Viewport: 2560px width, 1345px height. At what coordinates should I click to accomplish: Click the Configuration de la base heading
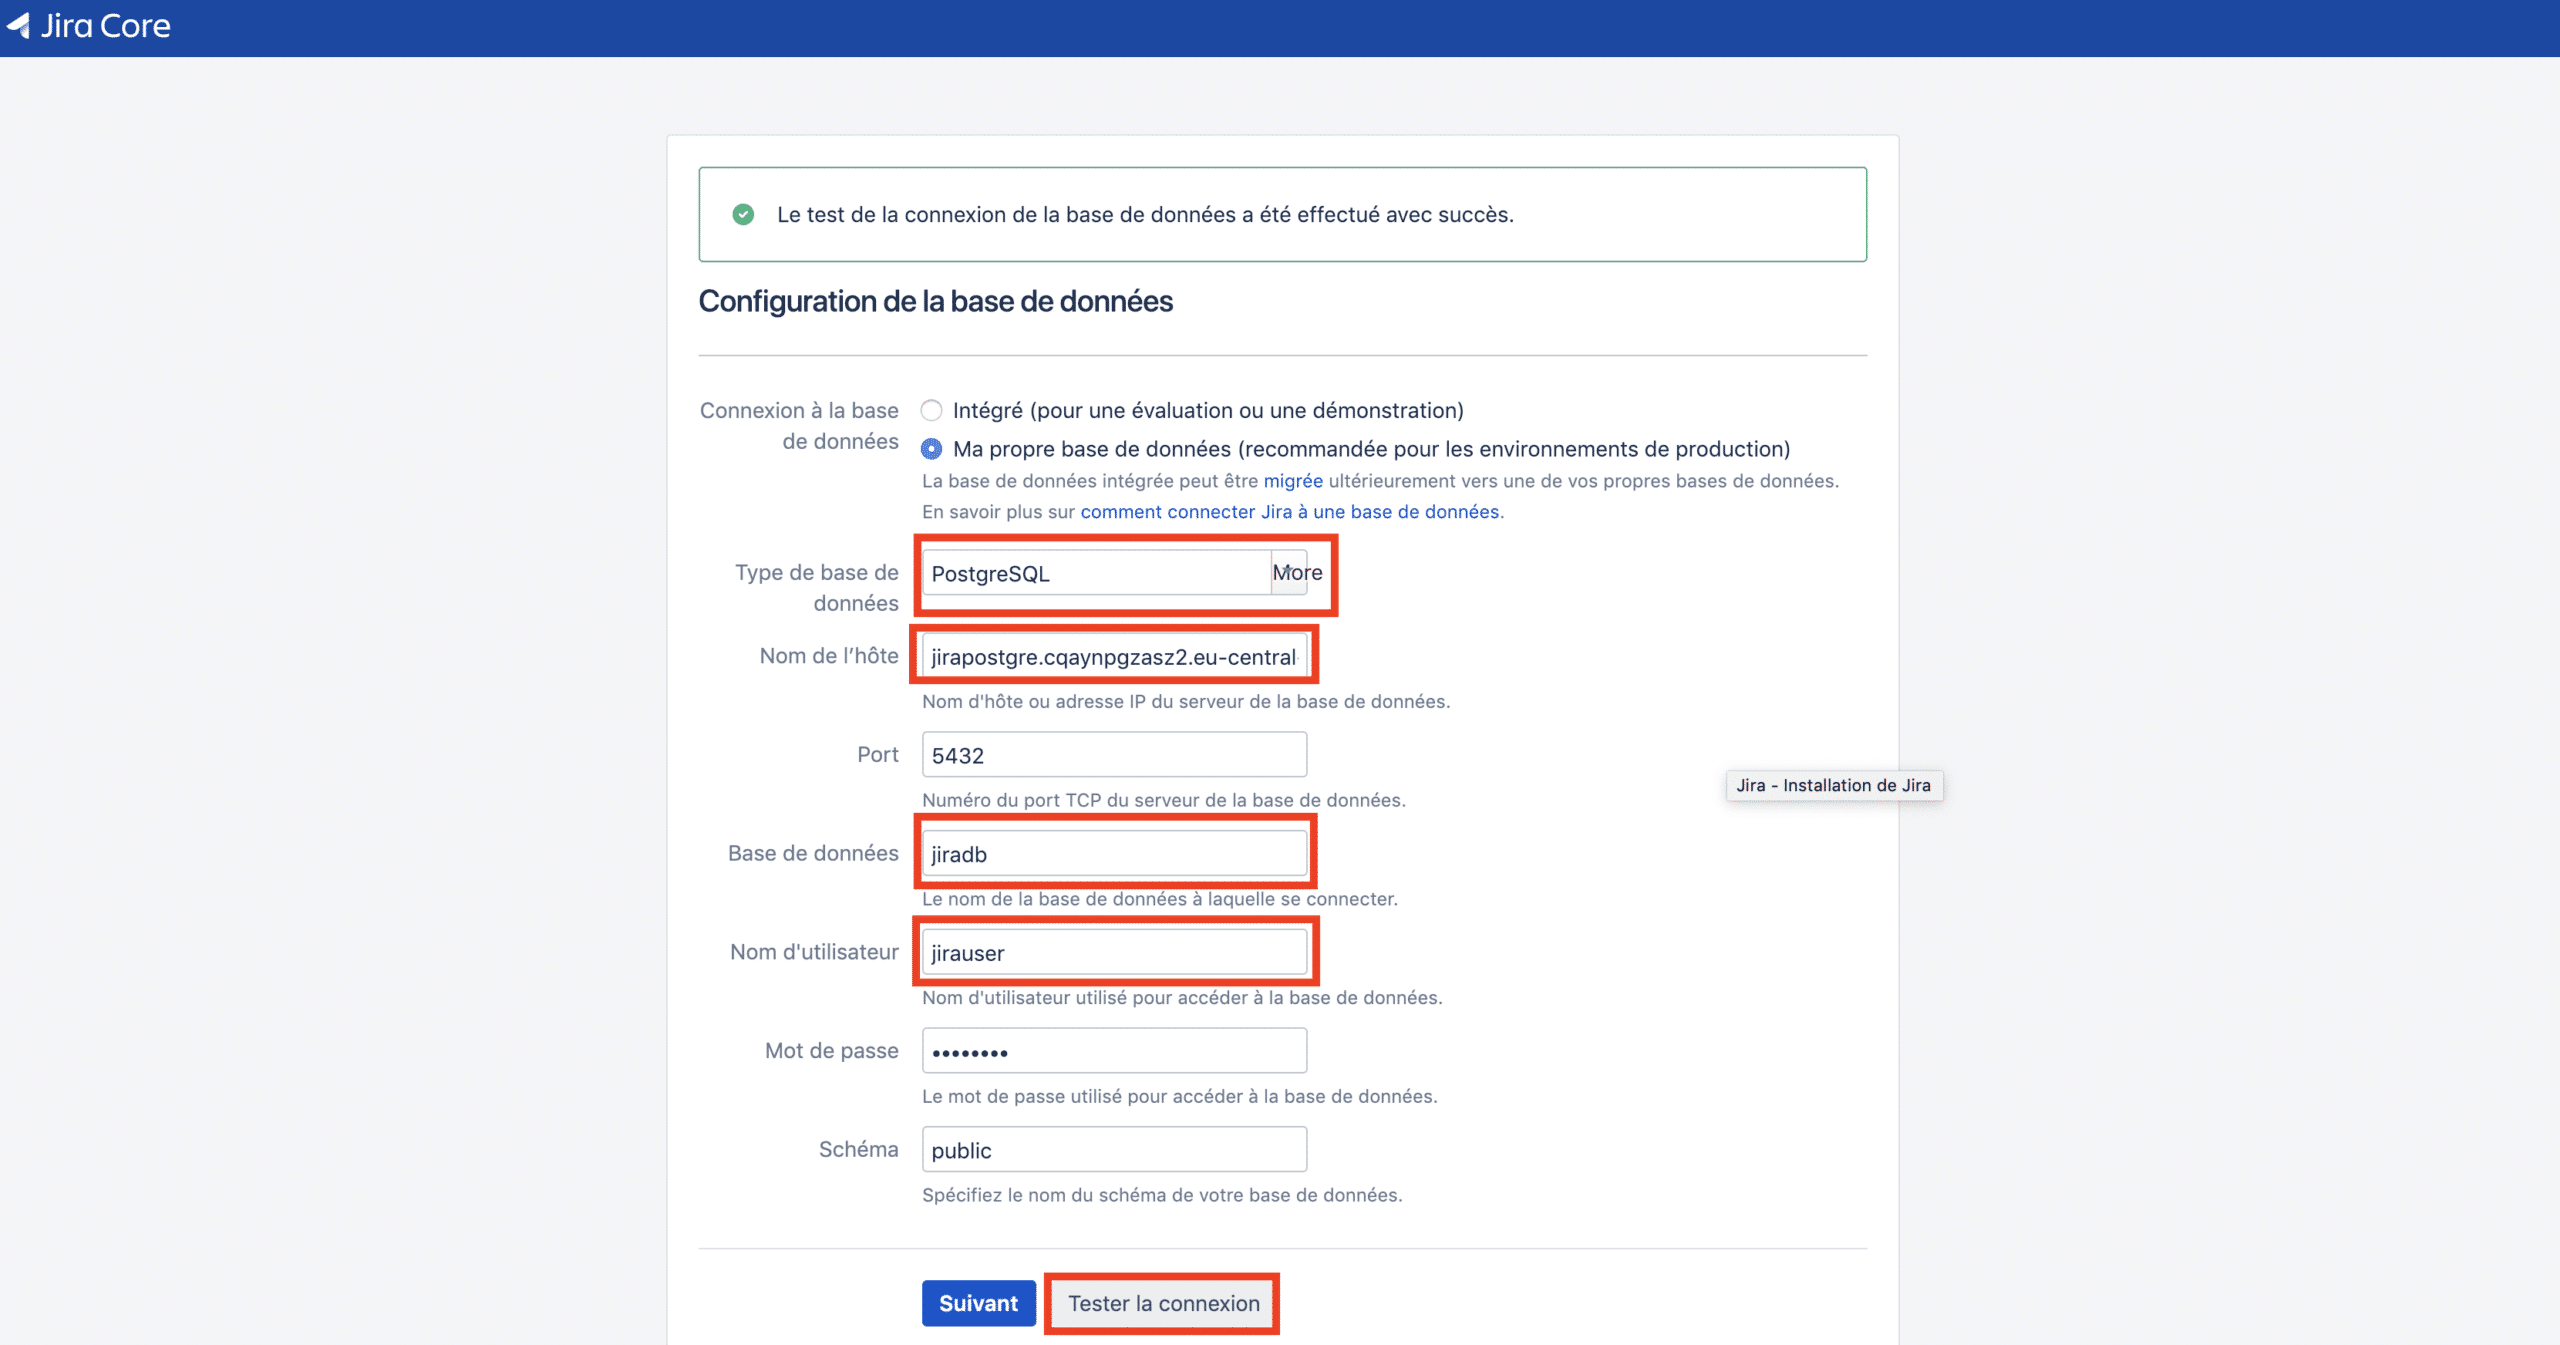(x=936, y=301)
